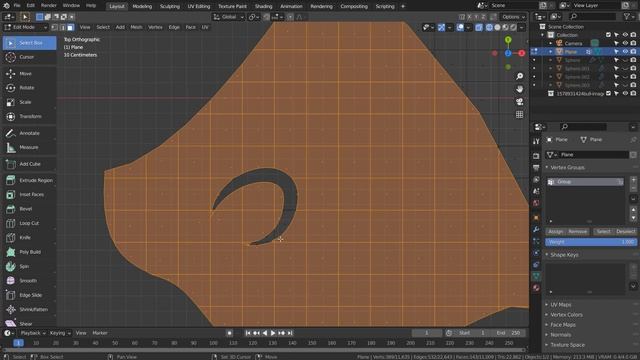The image size is (640, 360).
Task: Activate the Measure tool
Action: [29, 147]
